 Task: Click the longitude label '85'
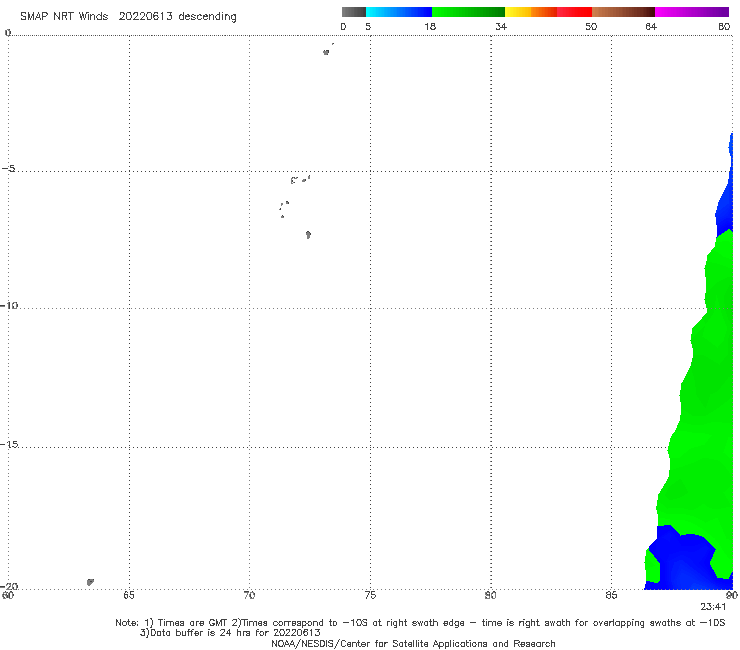[611, 595]
